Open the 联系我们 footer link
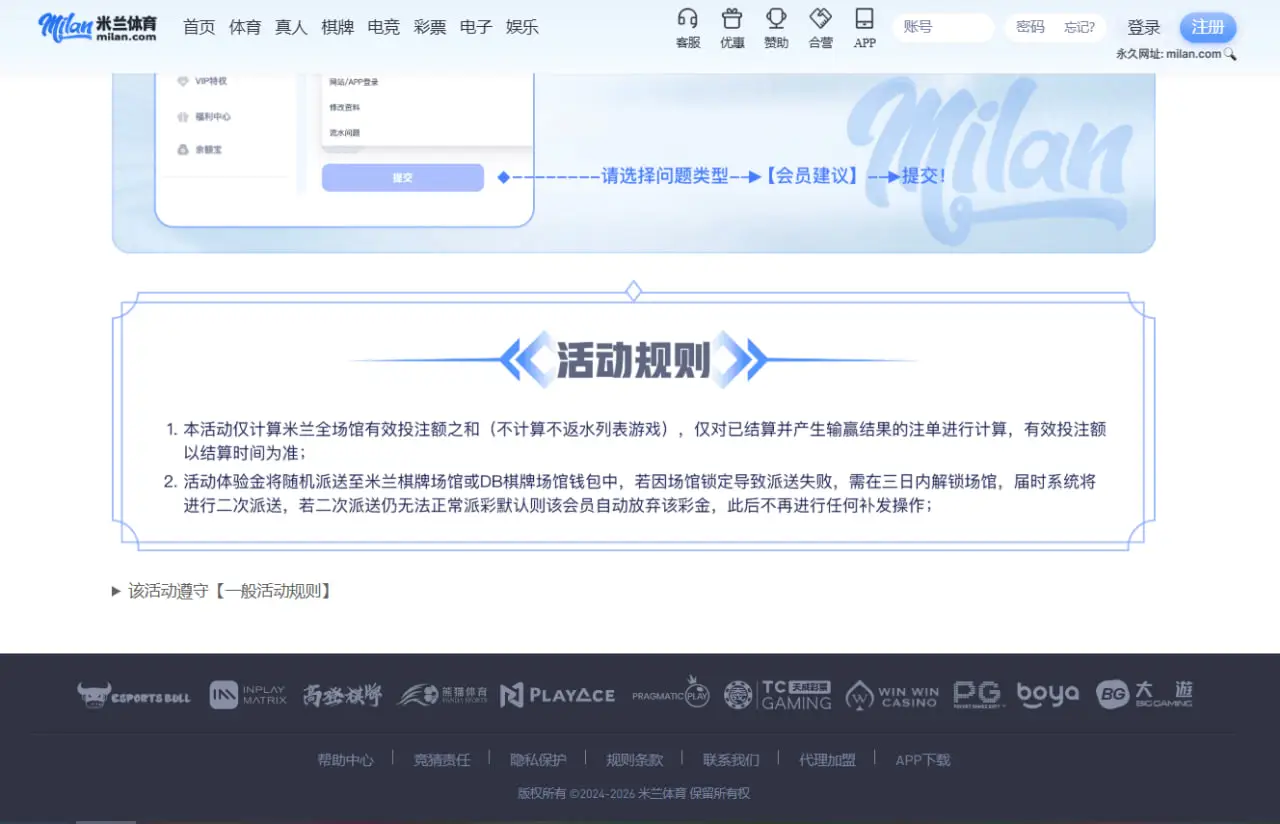The width and height of the screenshot is (1280, 824). pos(731,760)
